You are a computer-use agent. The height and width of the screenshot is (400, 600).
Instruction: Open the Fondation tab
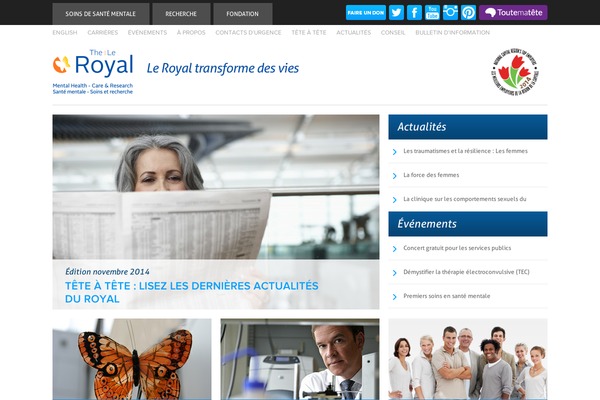tap(243, 14)
